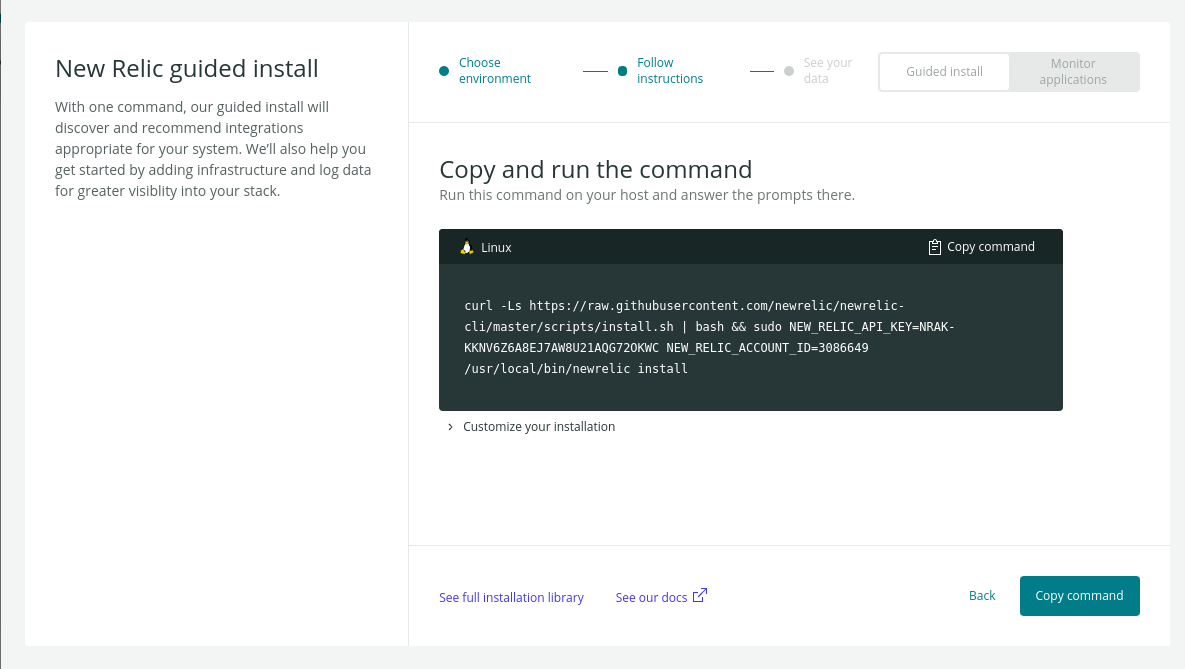Expand Customize your installation chevron
Image resolution: width=1185 pixels, height=669 pixels.
[x=450, y=427]
